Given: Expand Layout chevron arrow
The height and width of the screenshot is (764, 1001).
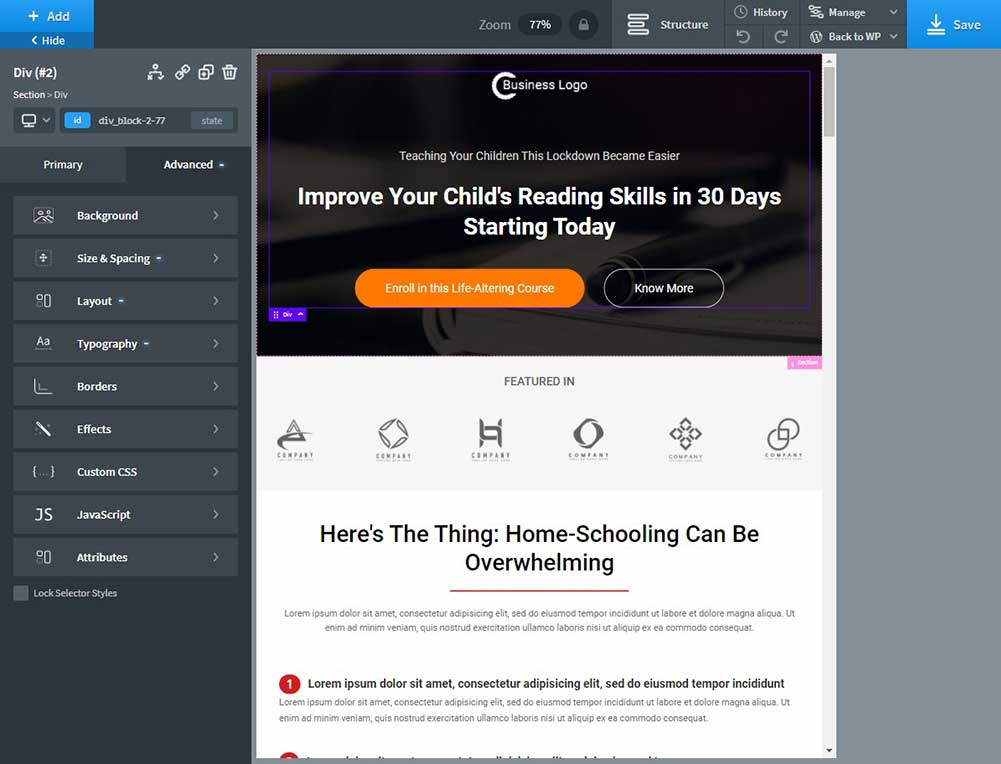Looking at the screenshot, I should point(216,301).
